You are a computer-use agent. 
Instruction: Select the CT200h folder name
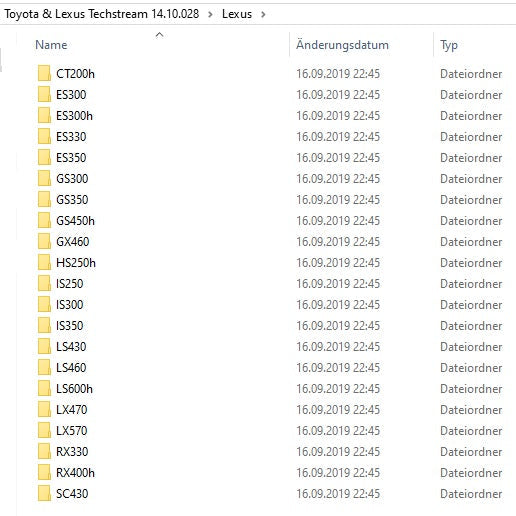(x=75, y=74)
